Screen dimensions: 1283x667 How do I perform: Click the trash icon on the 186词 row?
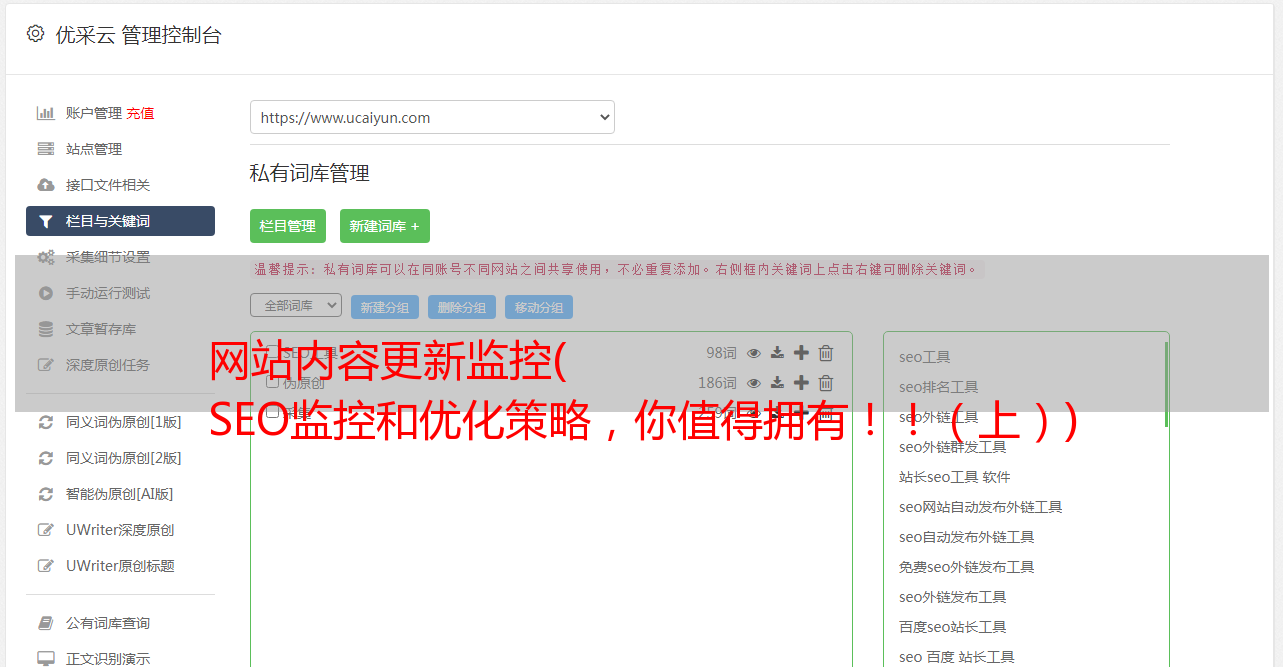pyautogui.click(x=826, y=383)
